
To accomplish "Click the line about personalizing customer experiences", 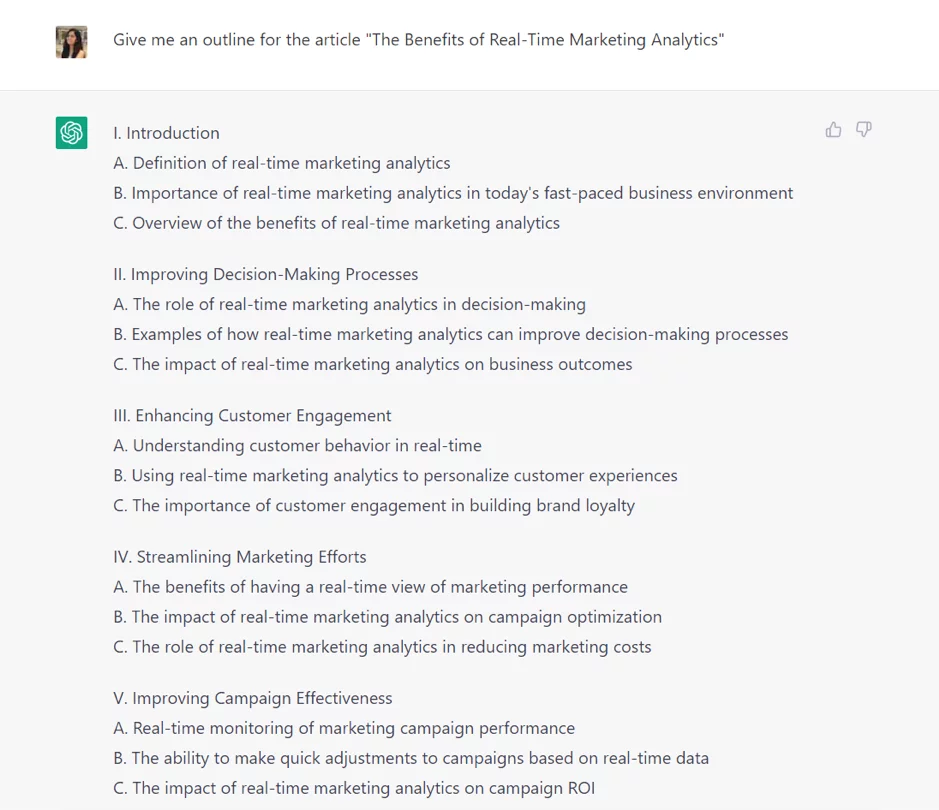I will point(395,476).
